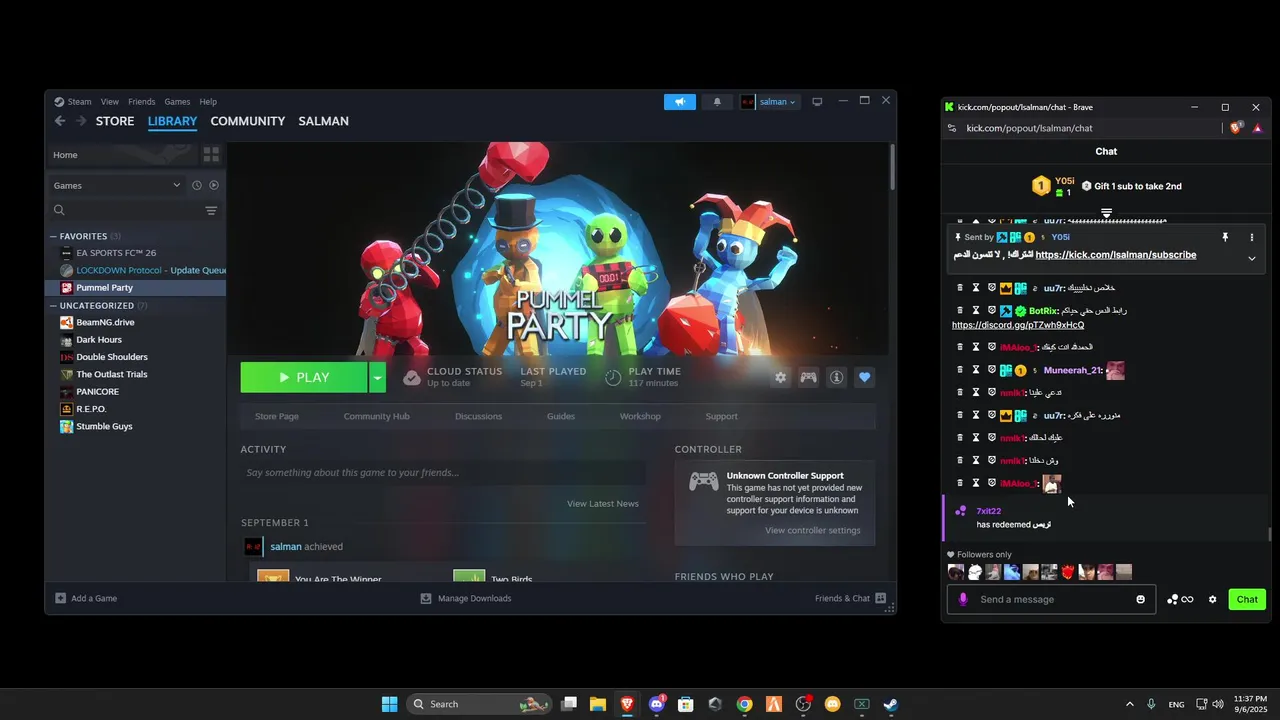Screen dimensions: 1280x720
Task: Go forward with Steam forward arrow
Action: 82,121
